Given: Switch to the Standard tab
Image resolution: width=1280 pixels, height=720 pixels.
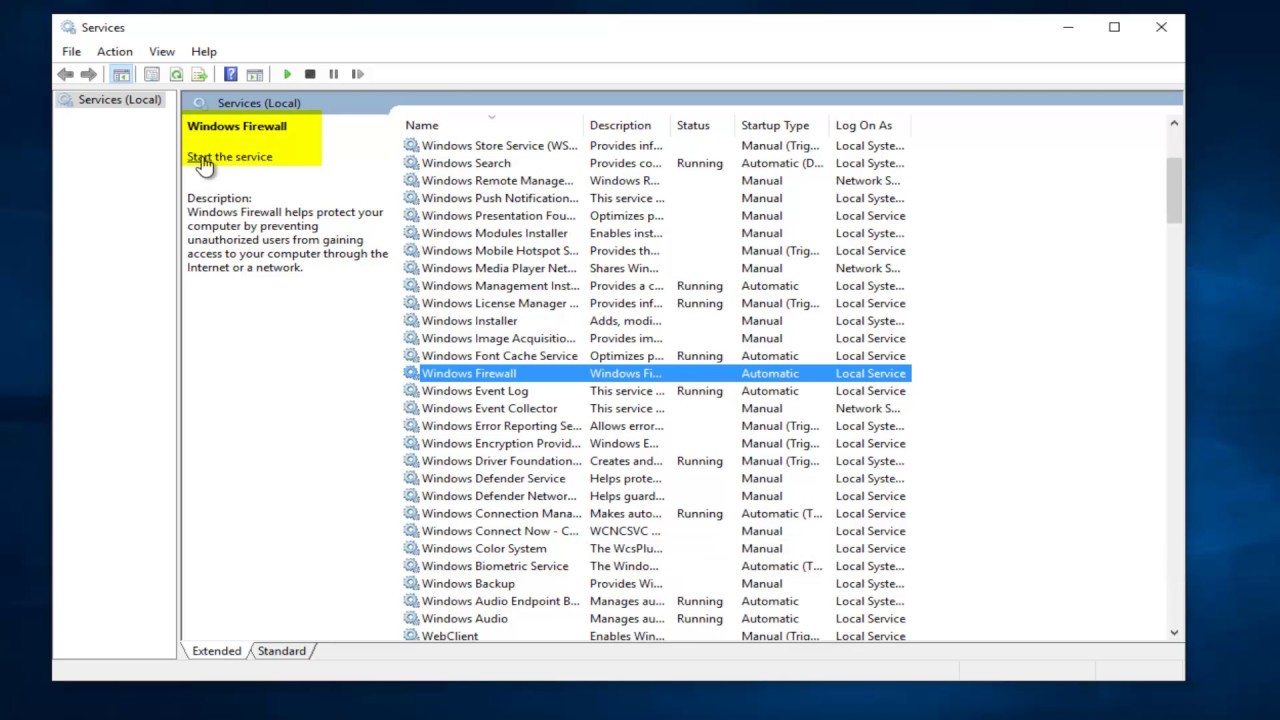Looking at the screenshot, I should (282, 651).
